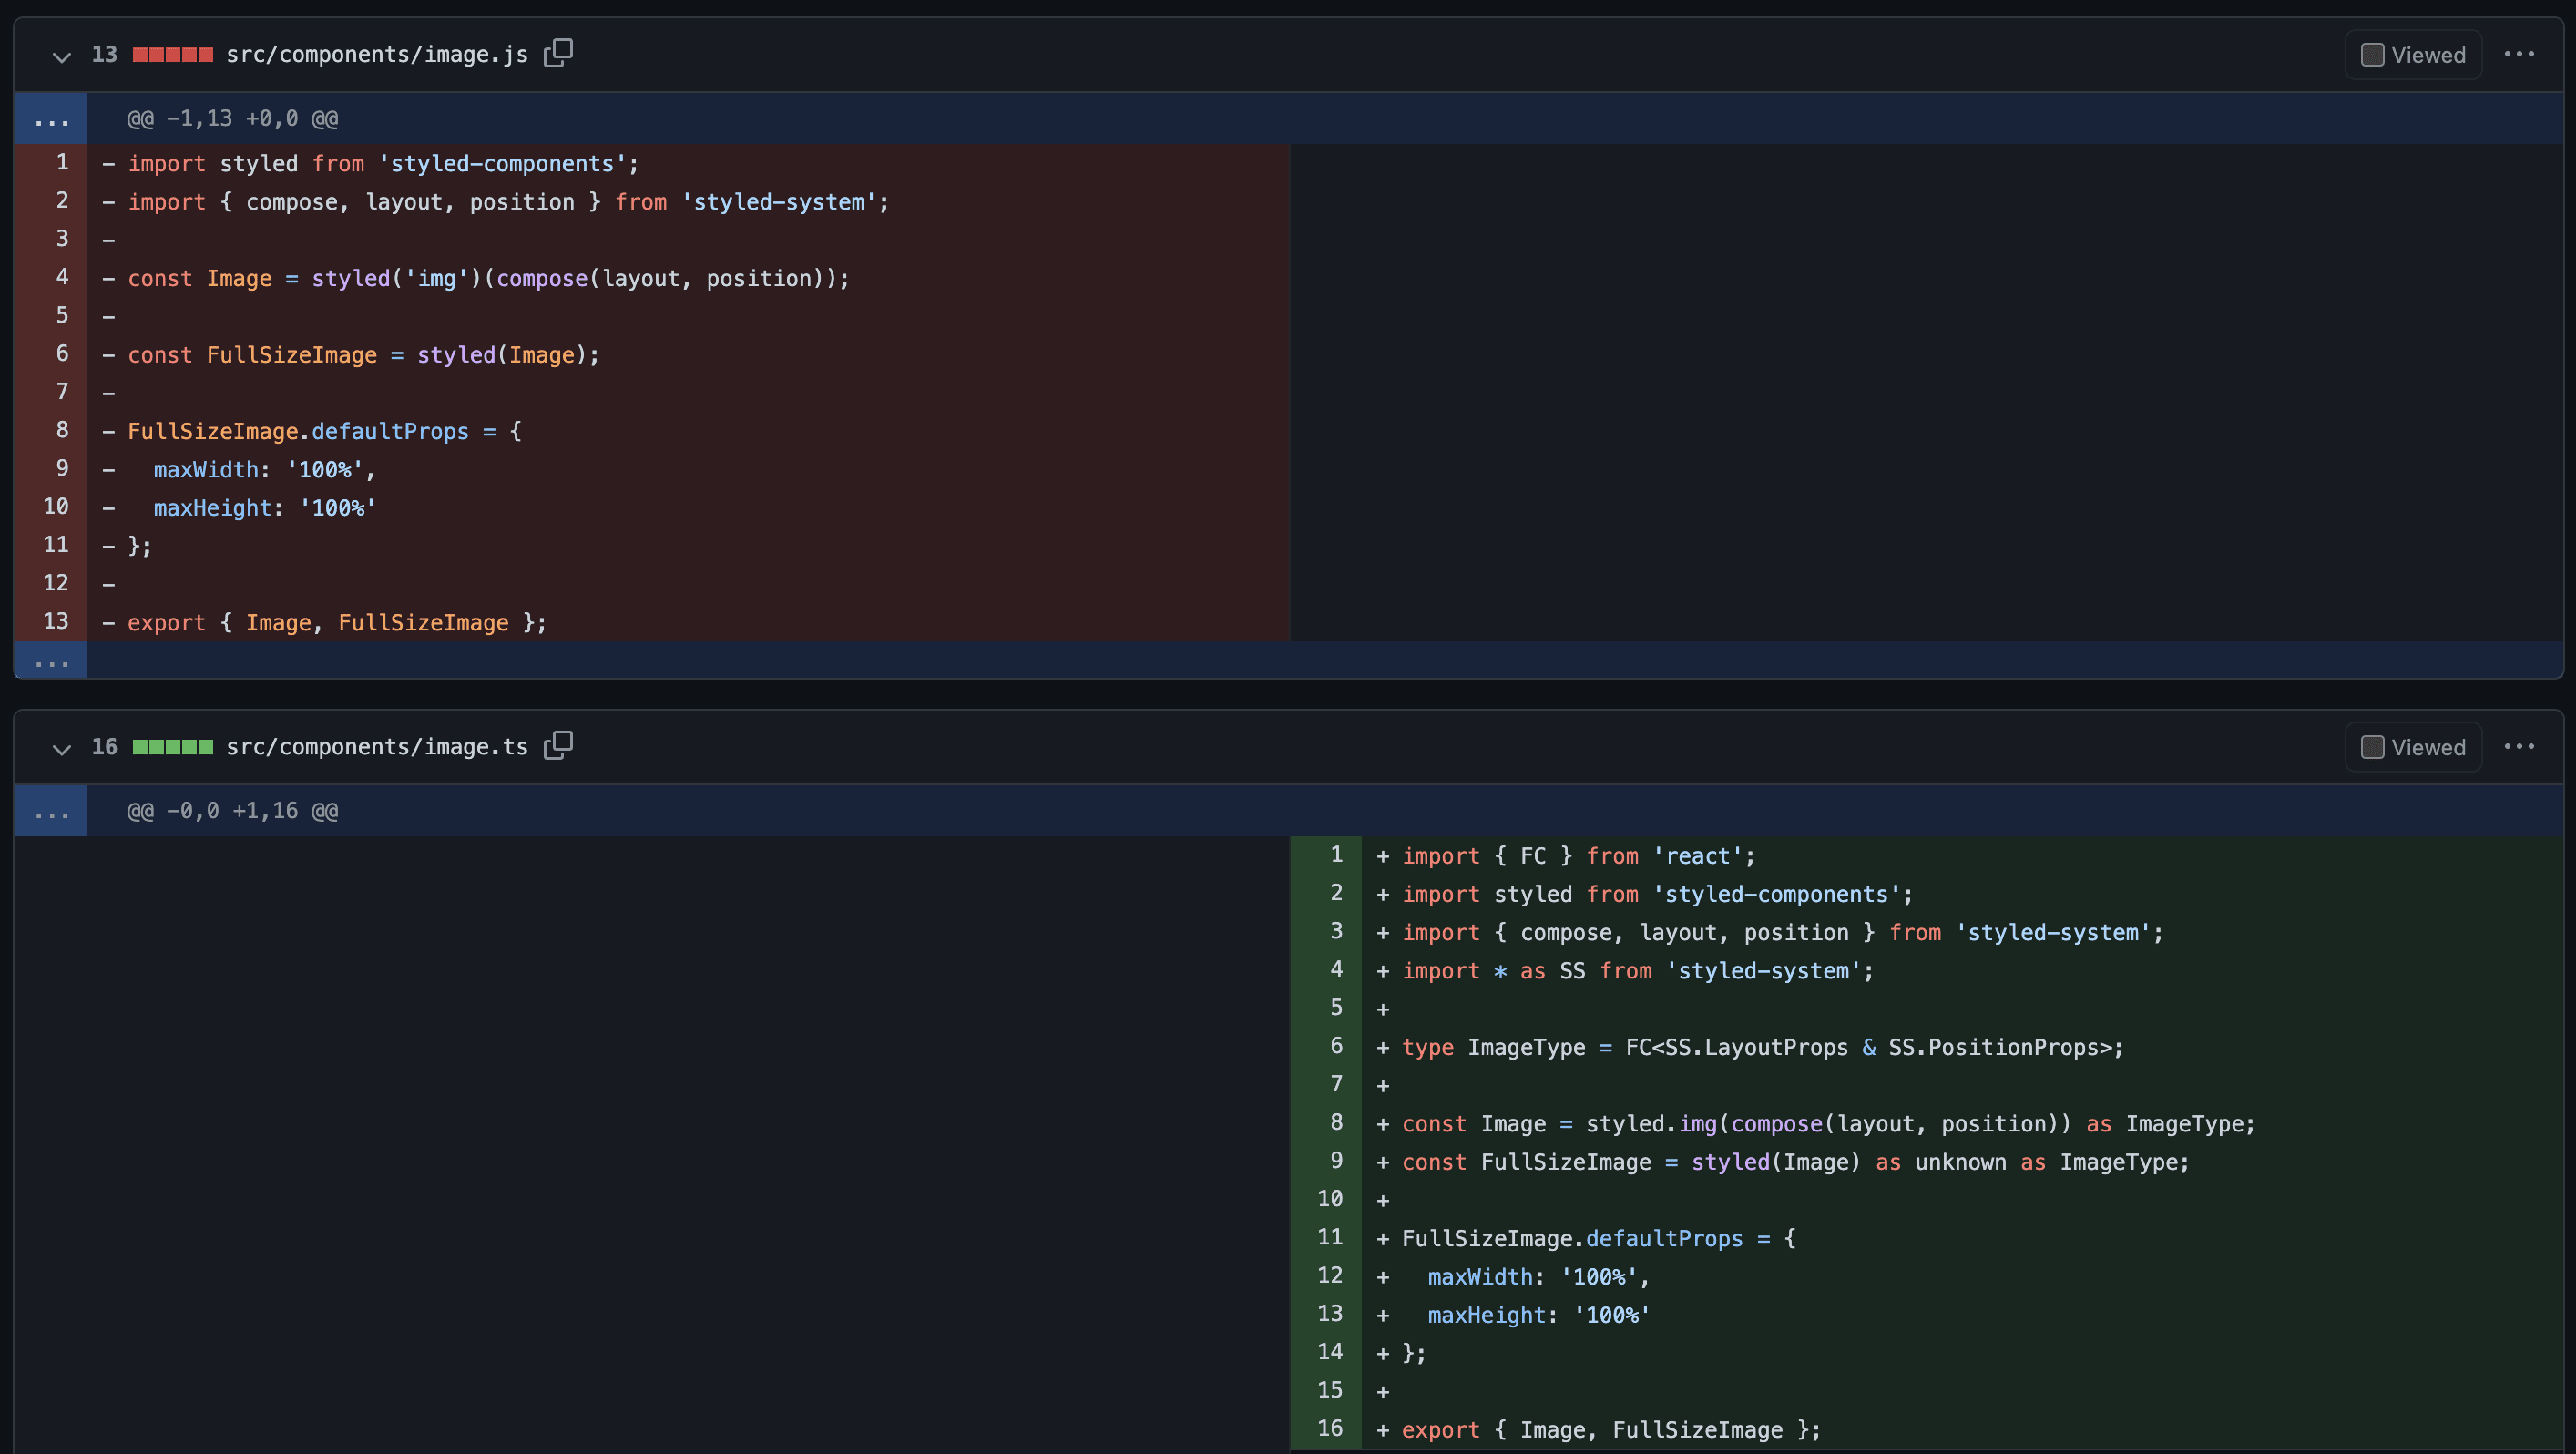Copy path of image.ts file

coord(558,746)
